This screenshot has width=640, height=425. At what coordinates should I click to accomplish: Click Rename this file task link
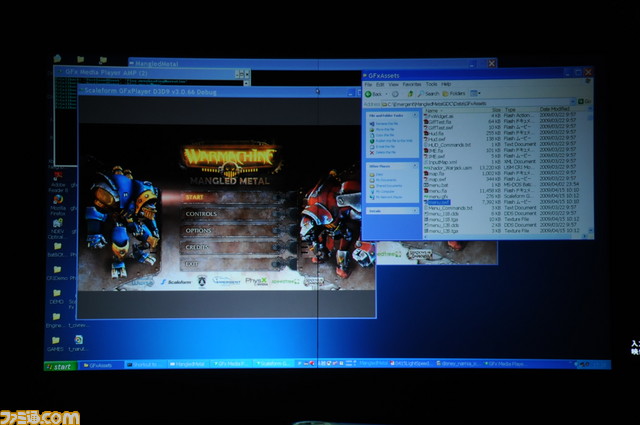[384, 124]
